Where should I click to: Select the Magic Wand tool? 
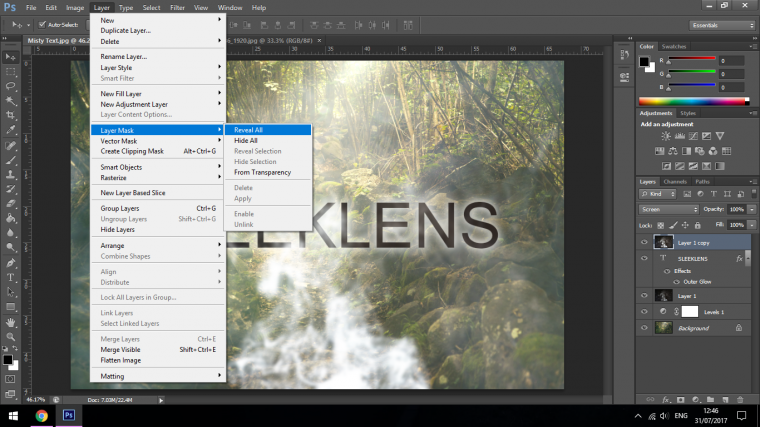(x=10, y=101)
